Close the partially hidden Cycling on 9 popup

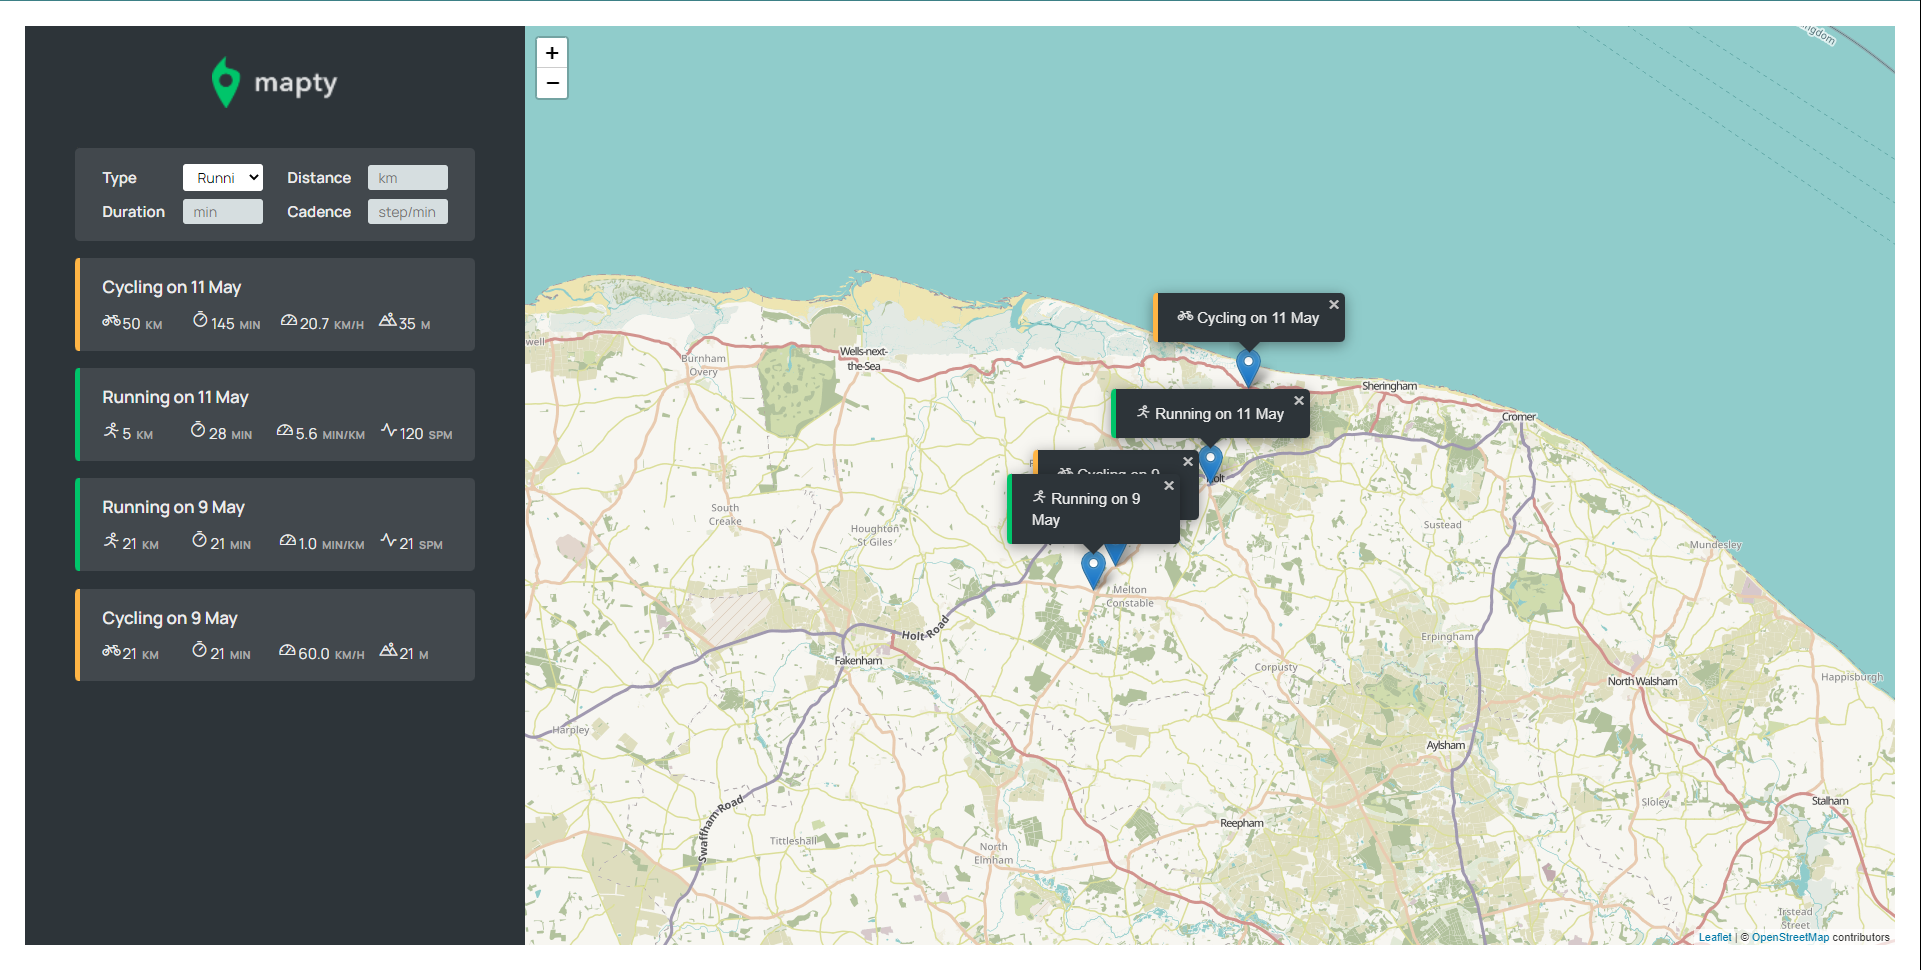pos(1188,462)
